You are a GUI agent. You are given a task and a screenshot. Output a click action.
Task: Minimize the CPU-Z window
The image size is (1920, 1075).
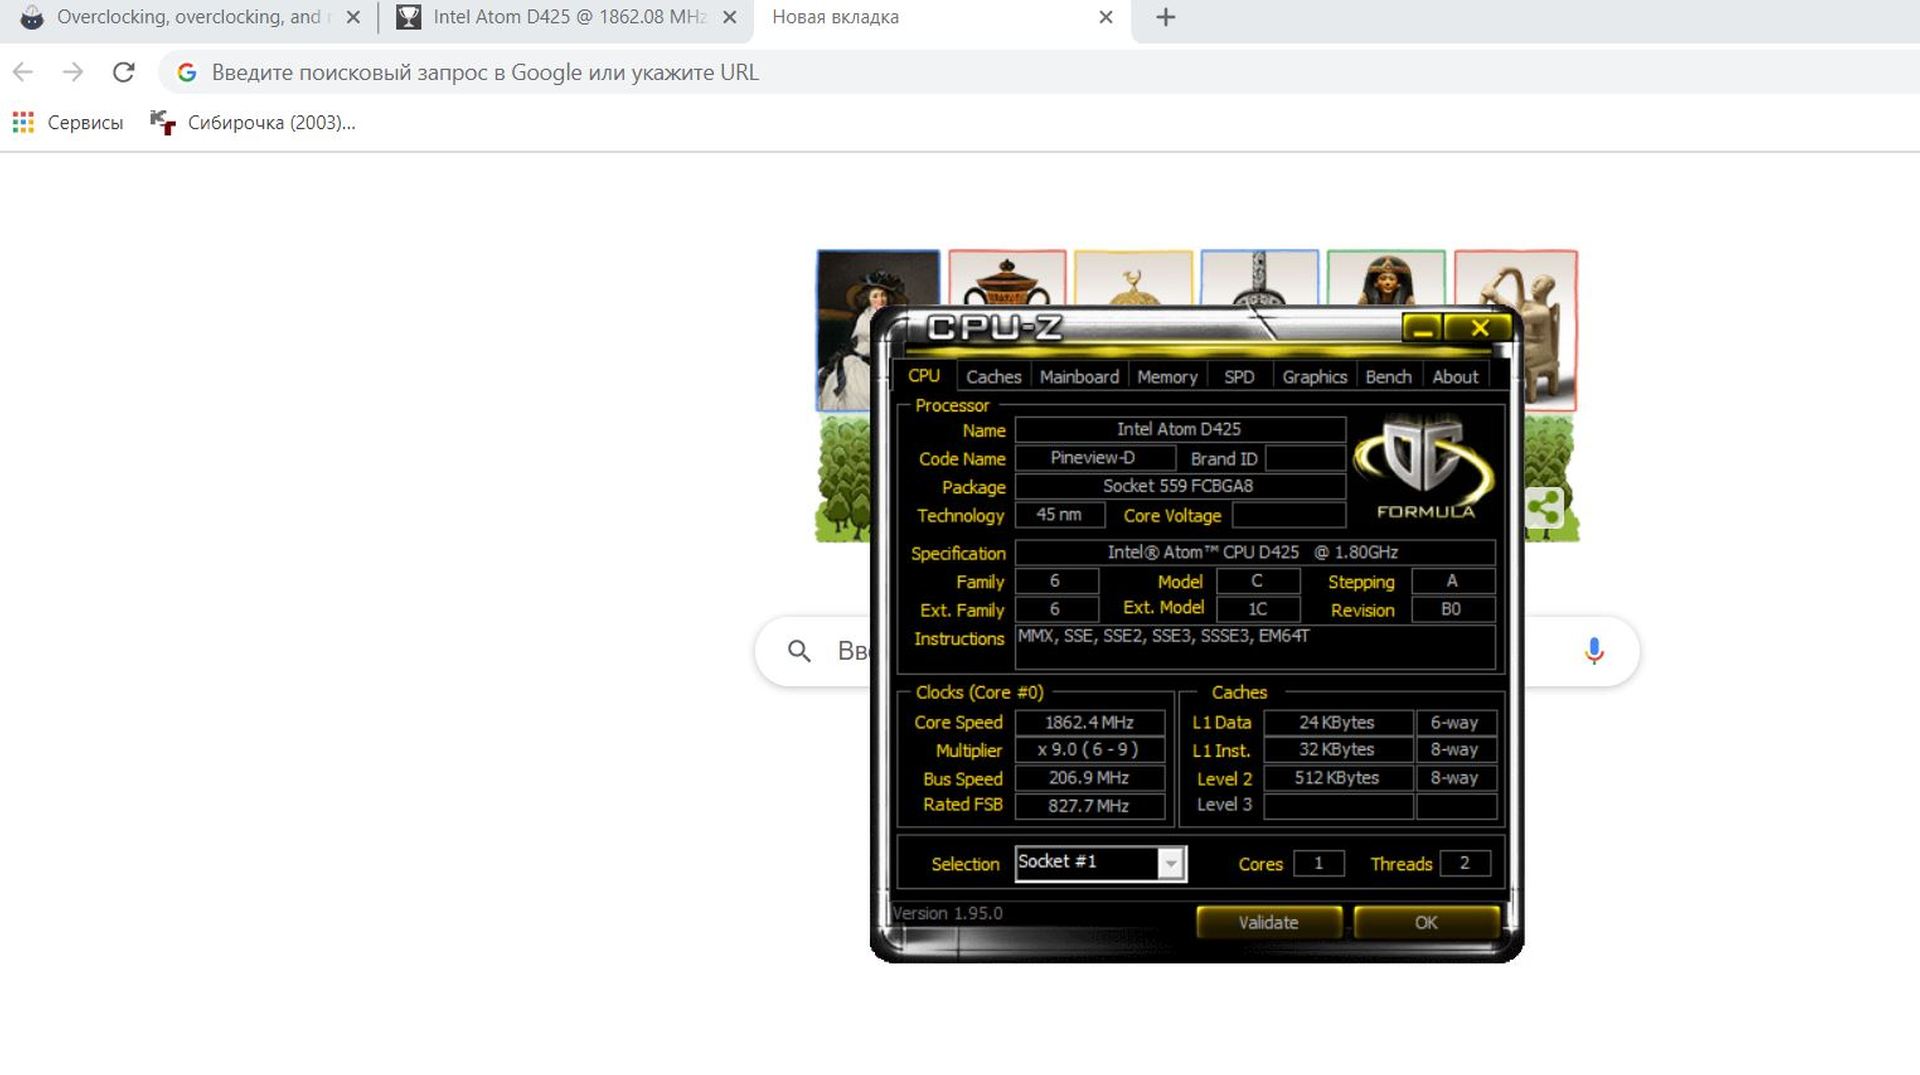click(x=1421, y=327)
